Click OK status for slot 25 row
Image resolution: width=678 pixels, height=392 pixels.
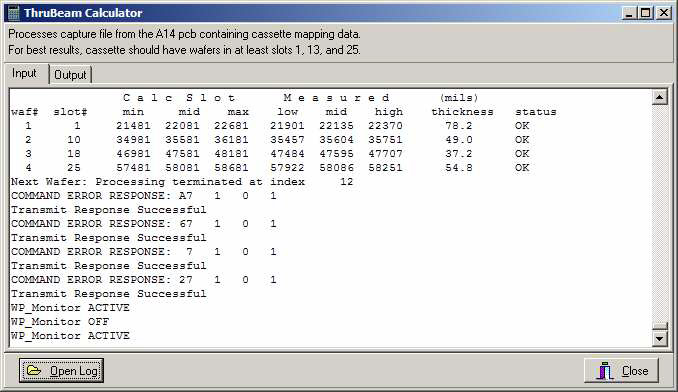(x=522, y=167)
